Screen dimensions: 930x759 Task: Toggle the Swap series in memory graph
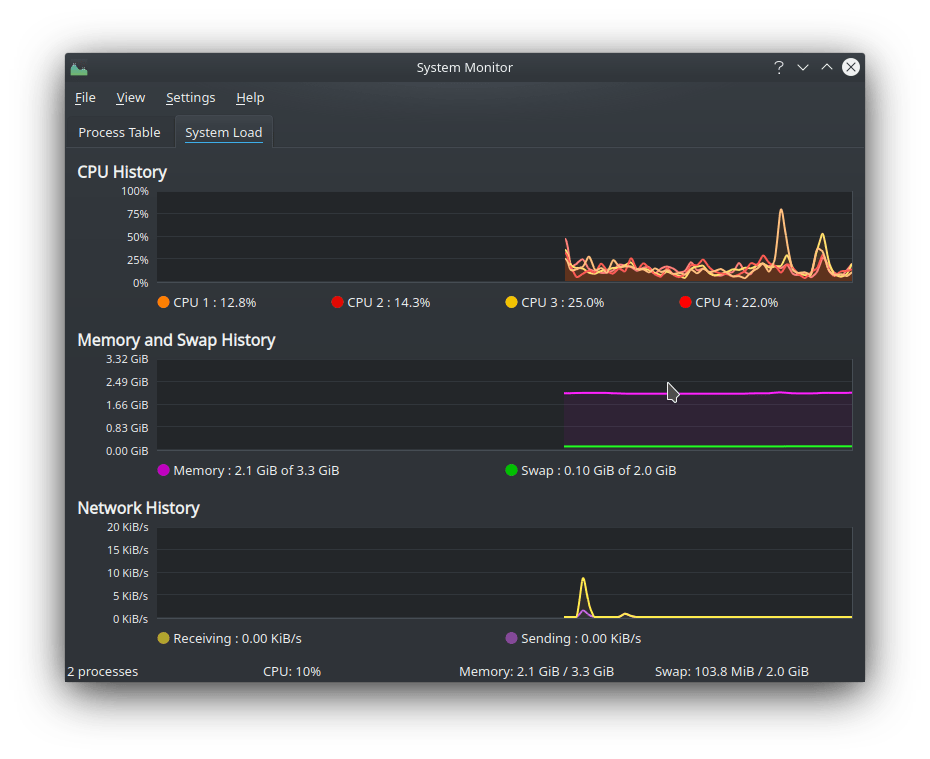click(x=509, y=470)
